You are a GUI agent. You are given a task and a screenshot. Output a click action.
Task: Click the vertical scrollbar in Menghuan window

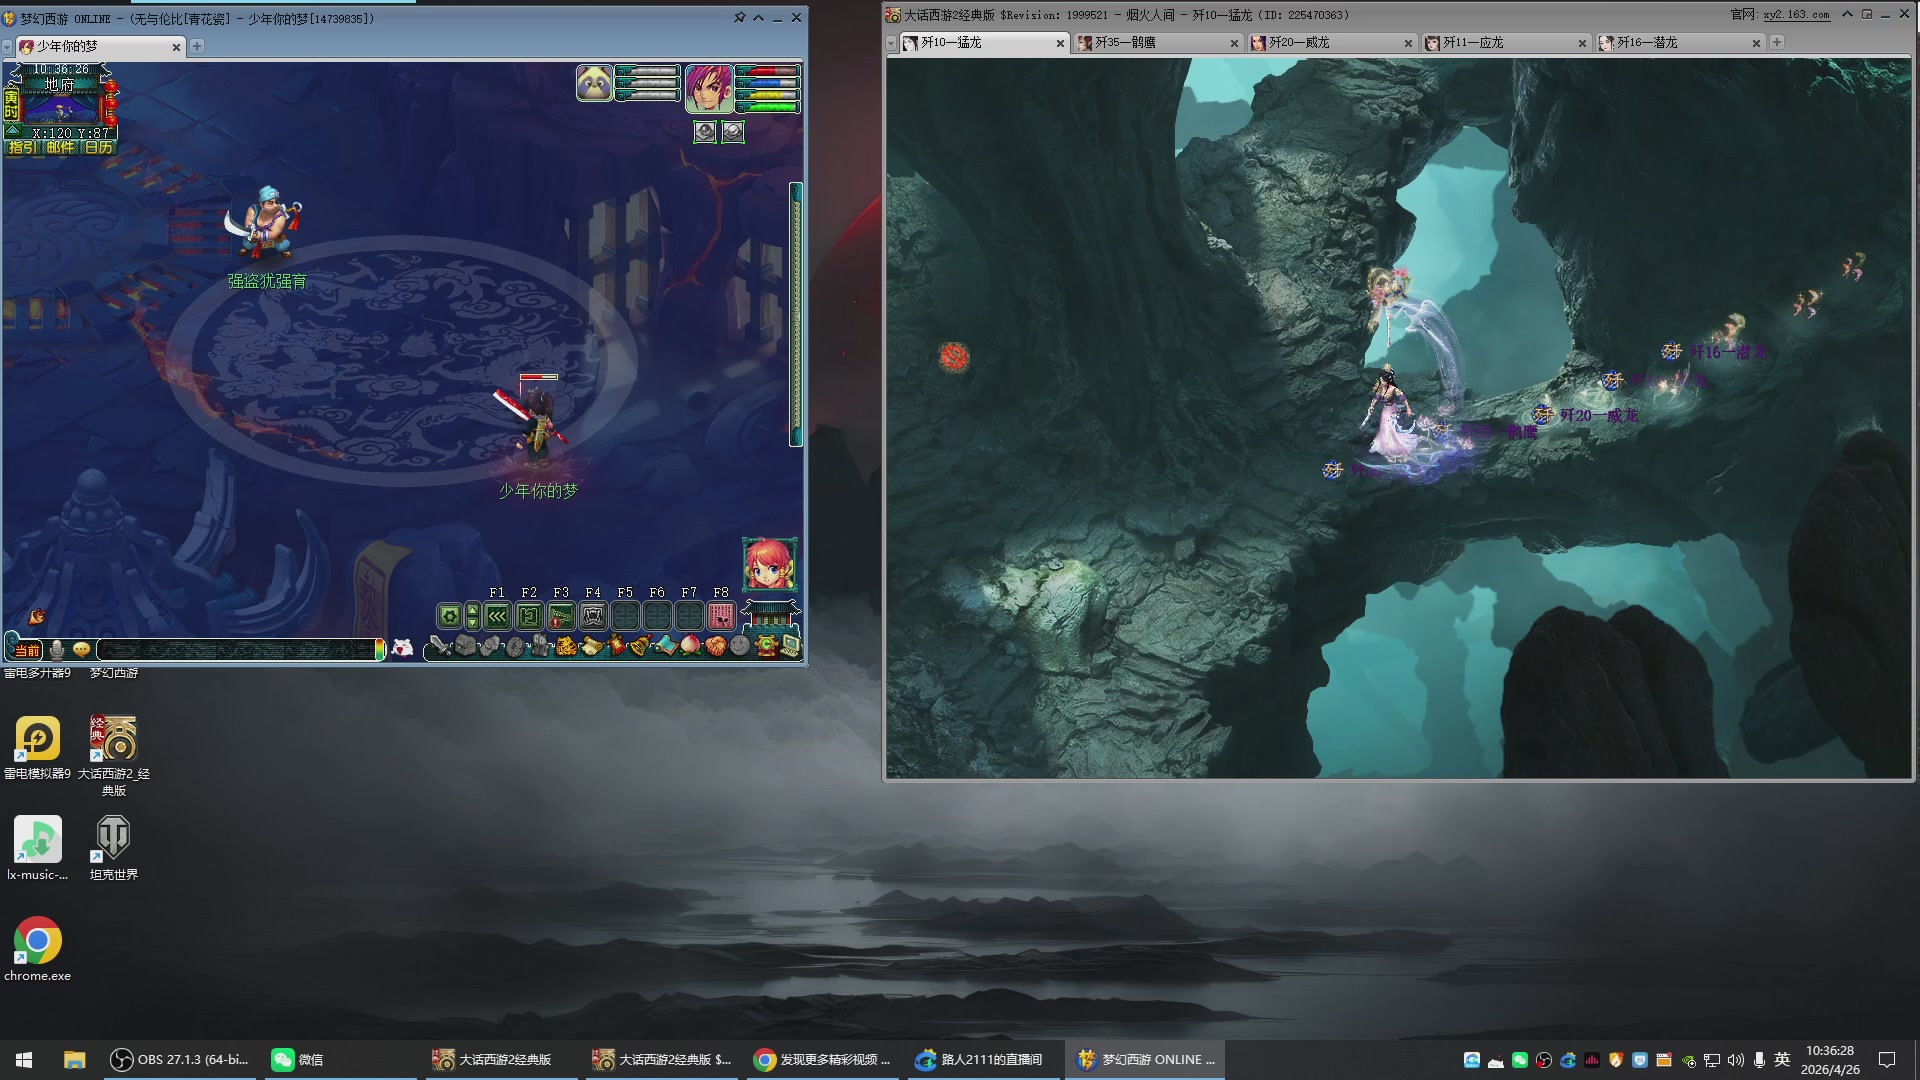coord(796,314)
